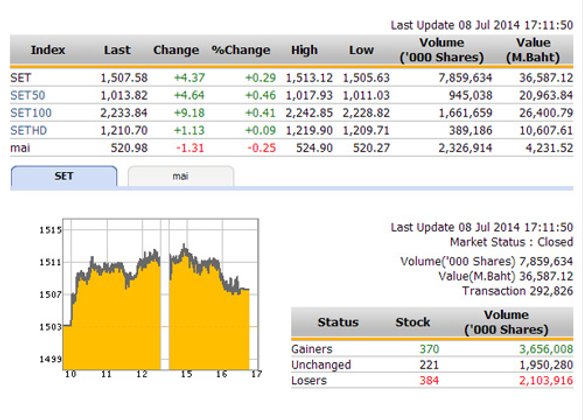Select the High column header
The width and height of the screenshot is (583, 420).
point(304,50)
